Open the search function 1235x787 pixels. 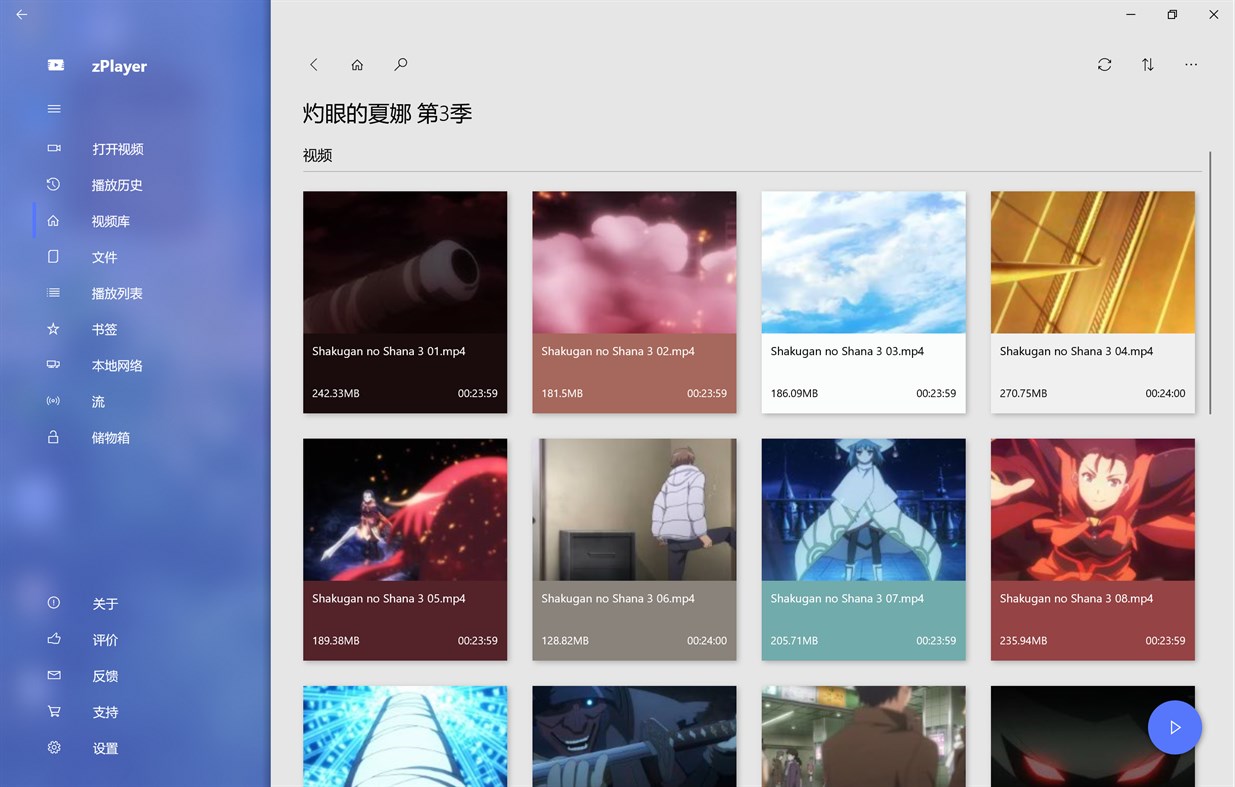coord(400,64)
